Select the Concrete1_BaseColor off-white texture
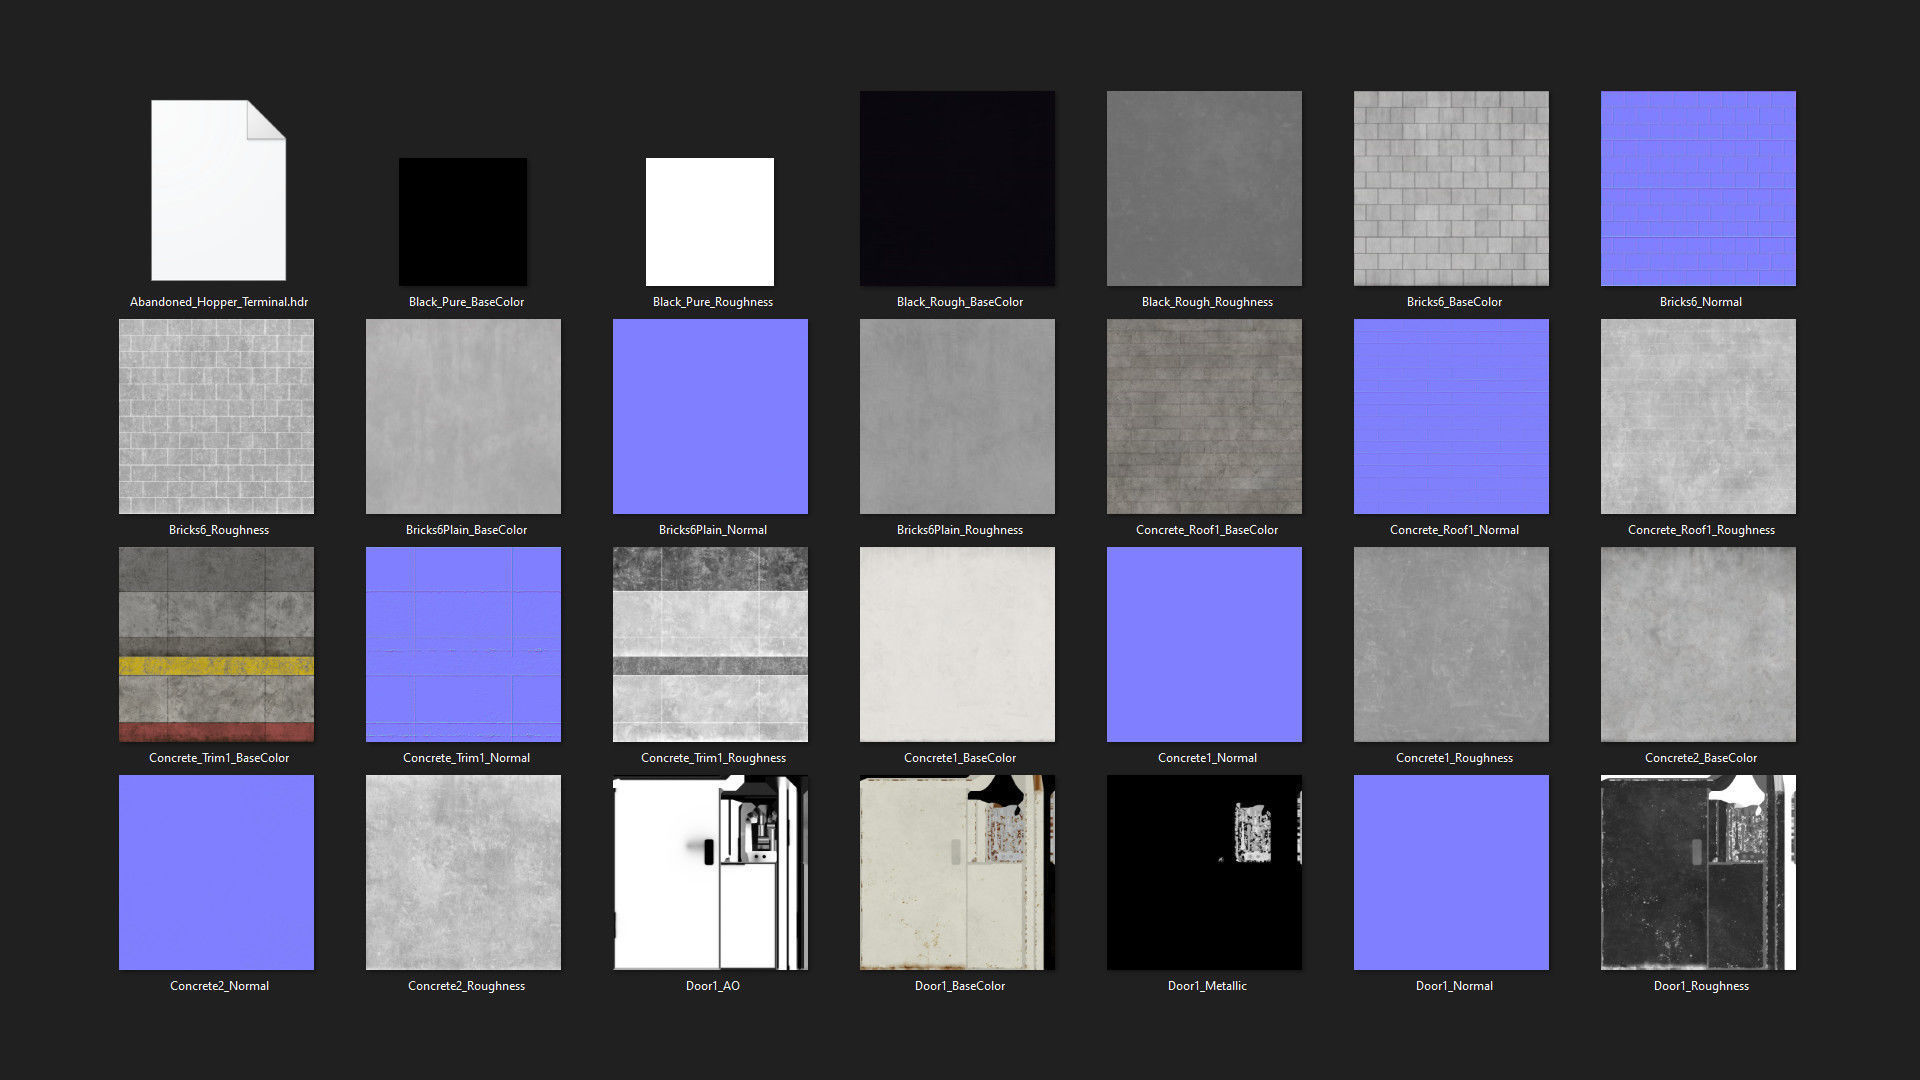The width and height of the screenshot is (1920, 1080). click(x=957, y=644)
